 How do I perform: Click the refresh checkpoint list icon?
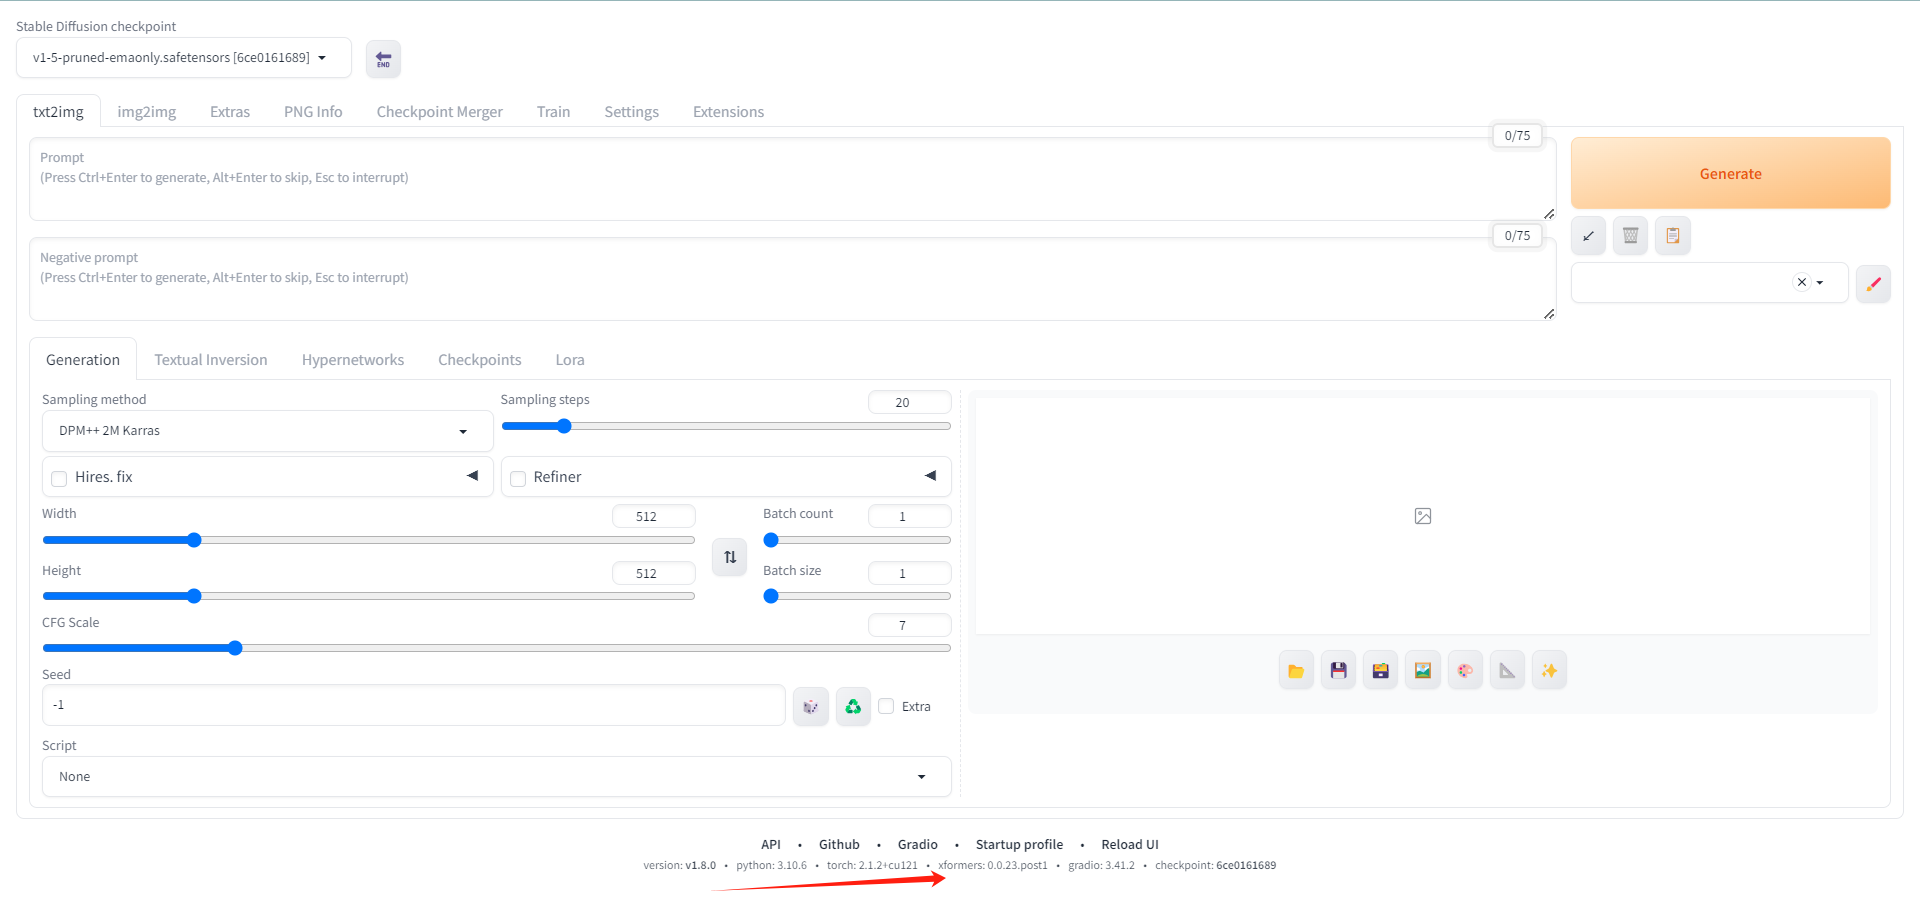383,59
